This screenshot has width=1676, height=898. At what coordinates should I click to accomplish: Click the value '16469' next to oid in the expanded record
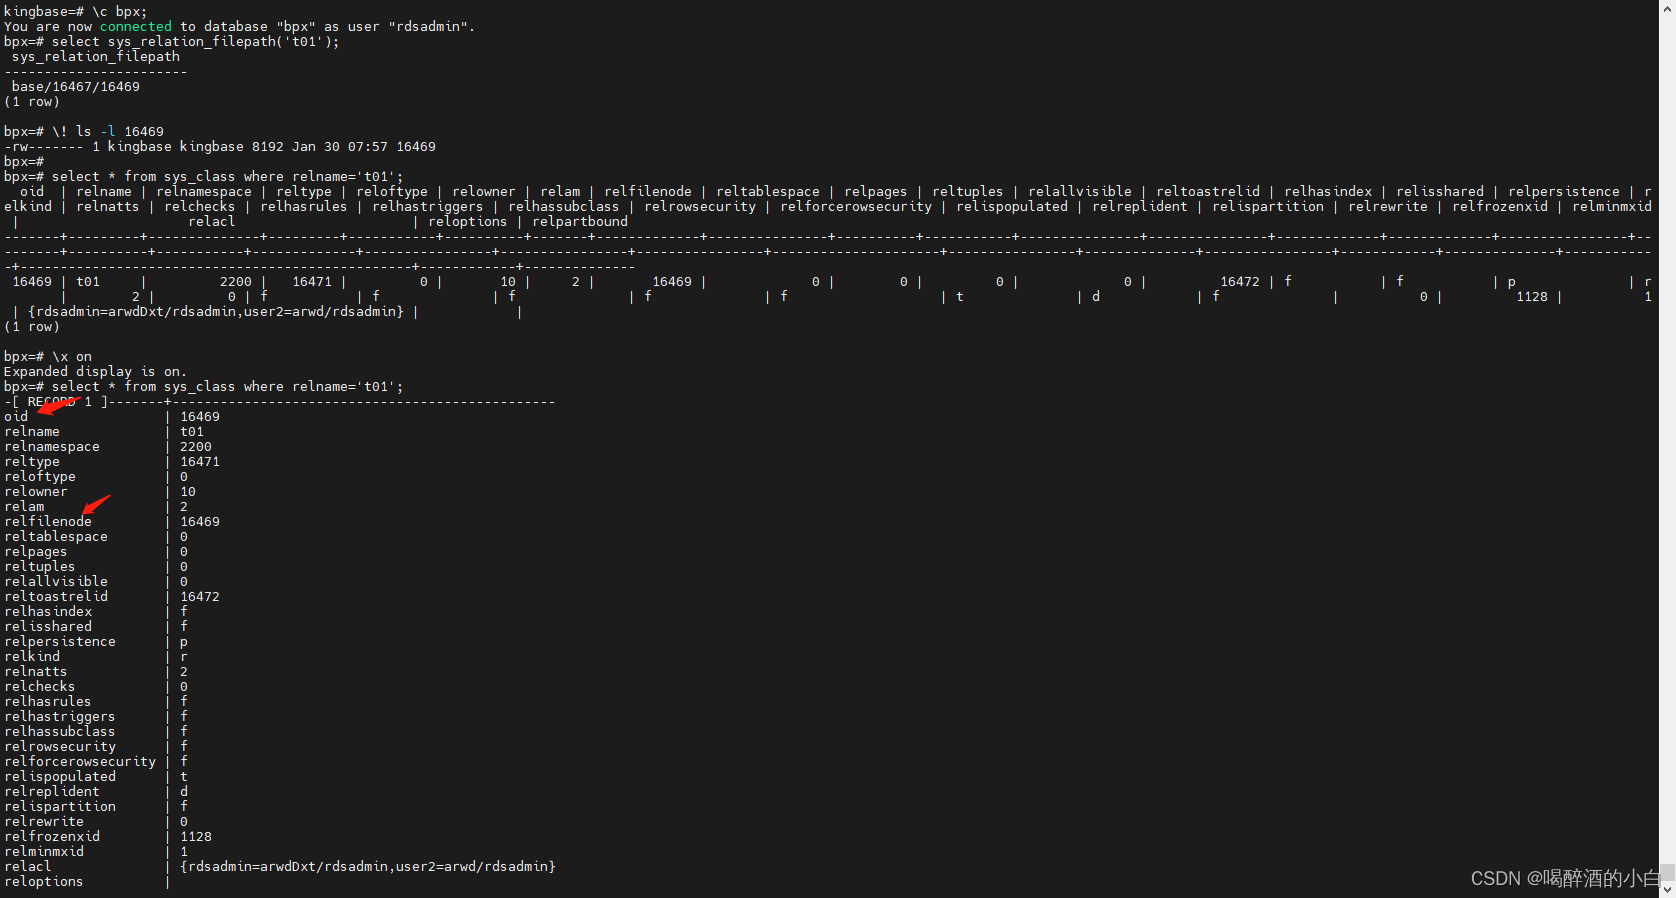(200, 417)
